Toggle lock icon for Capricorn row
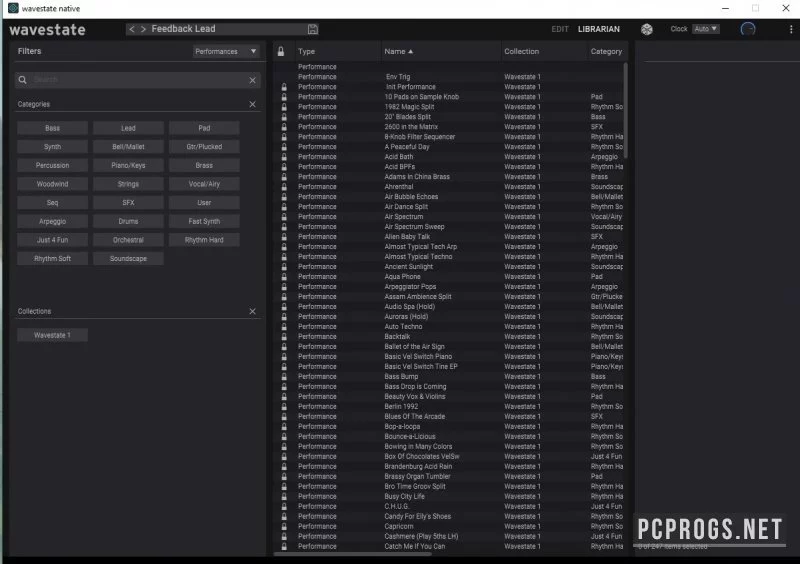This screenshot has width=800, height=564. coord(284,526)
